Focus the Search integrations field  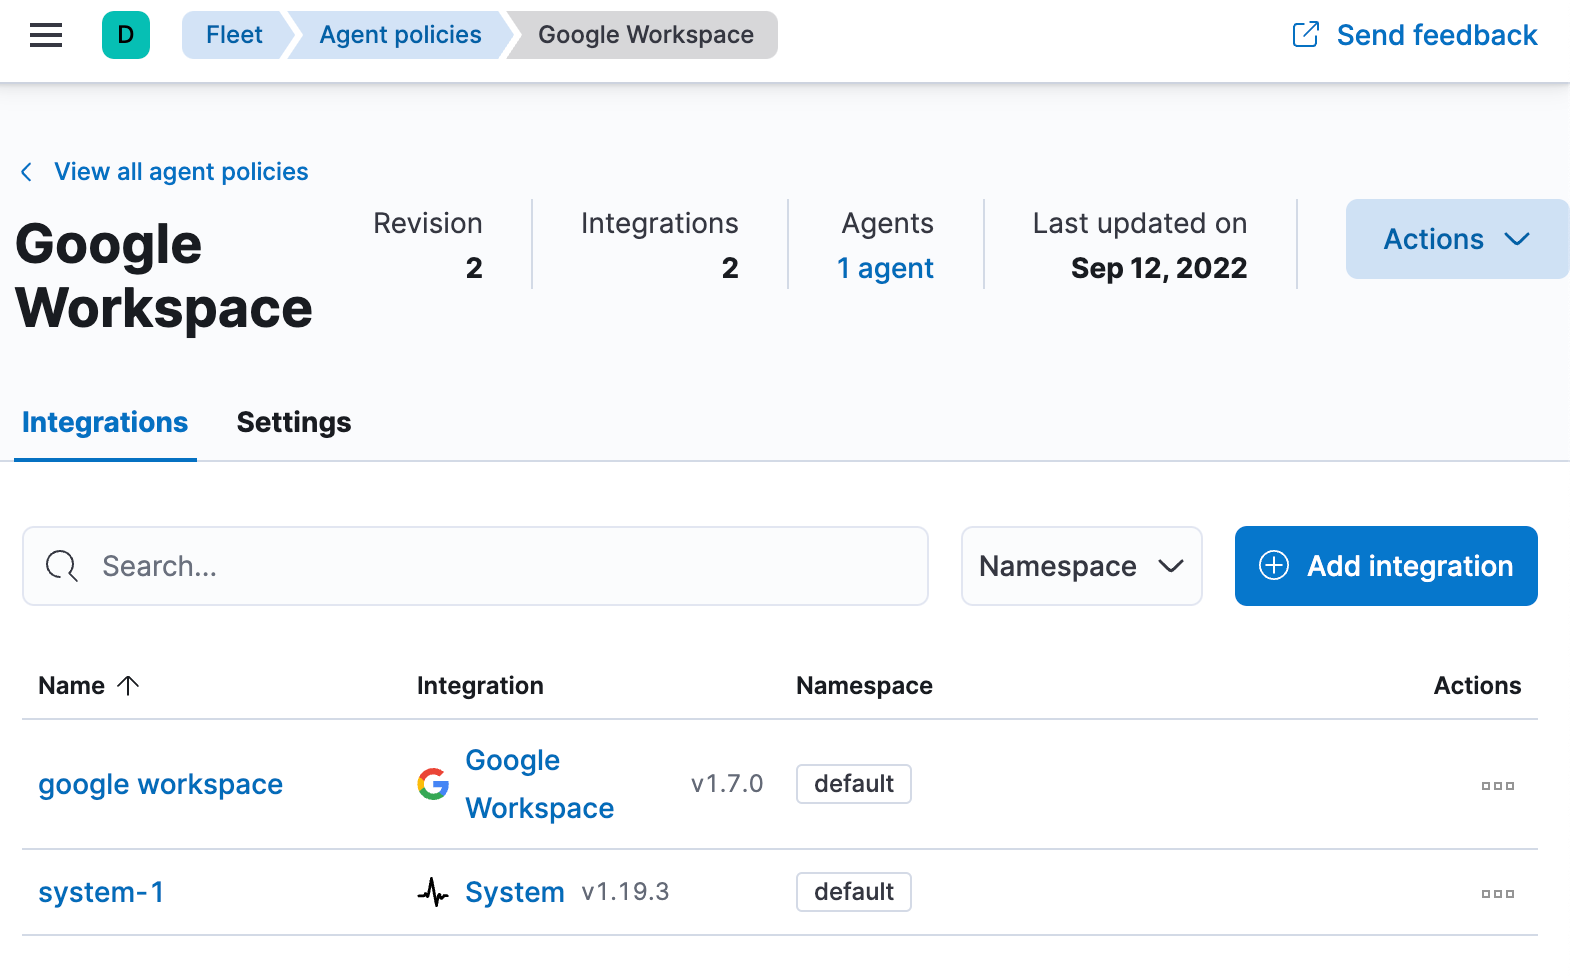(475, 566)
